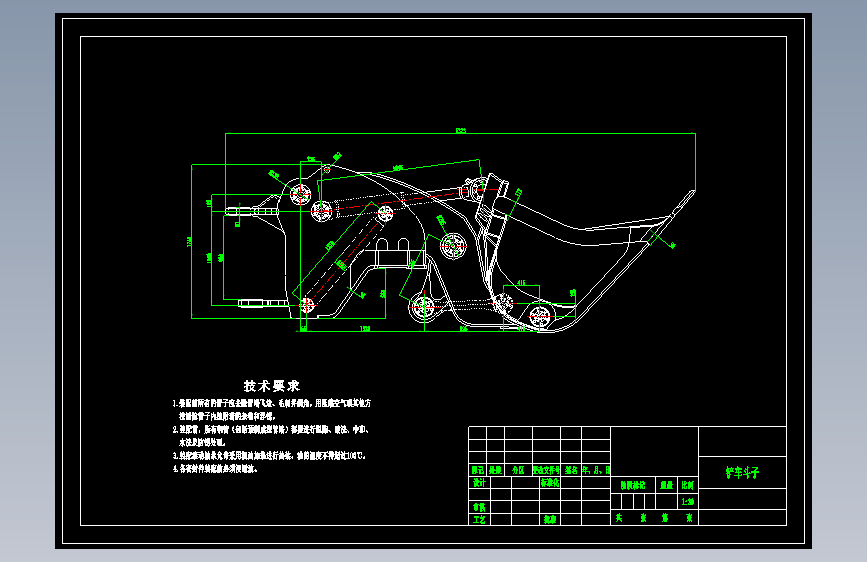Image resolution: width=867 pixels, height=562 pixels.
Task: Click the 阶段标记 label in the title block
Action: tap(633, 485)
